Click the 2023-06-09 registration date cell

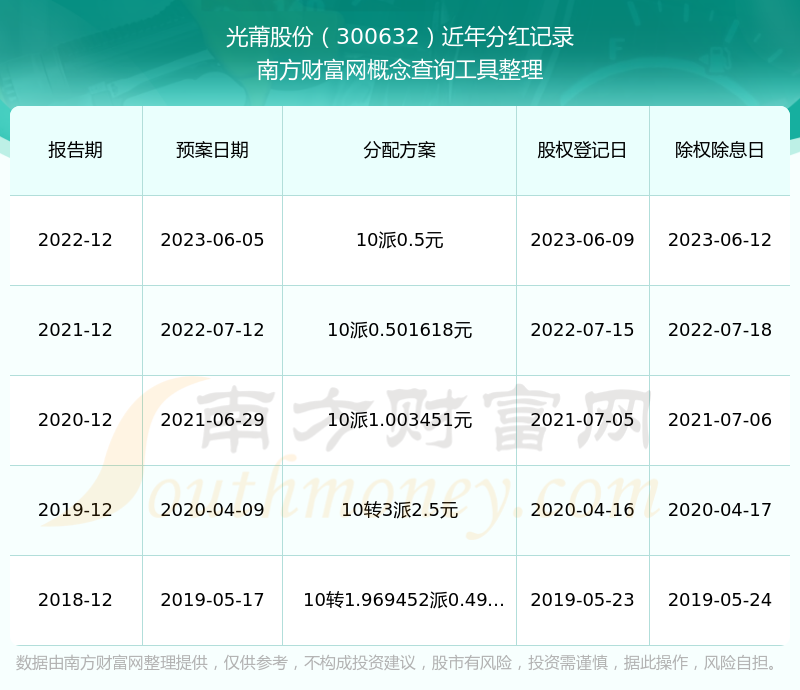click(582, 240)
